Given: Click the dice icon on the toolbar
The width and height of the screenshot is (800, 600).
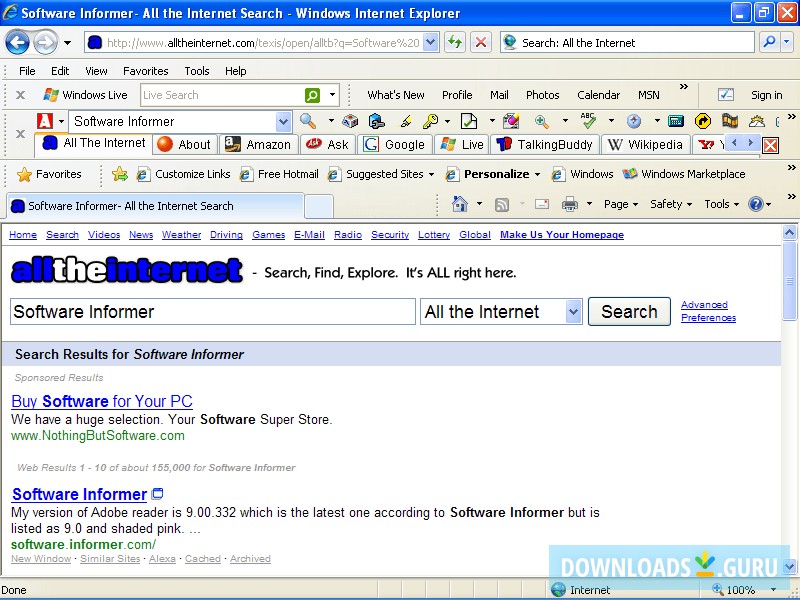Looking at the screenshot, I should coord(350,121).
